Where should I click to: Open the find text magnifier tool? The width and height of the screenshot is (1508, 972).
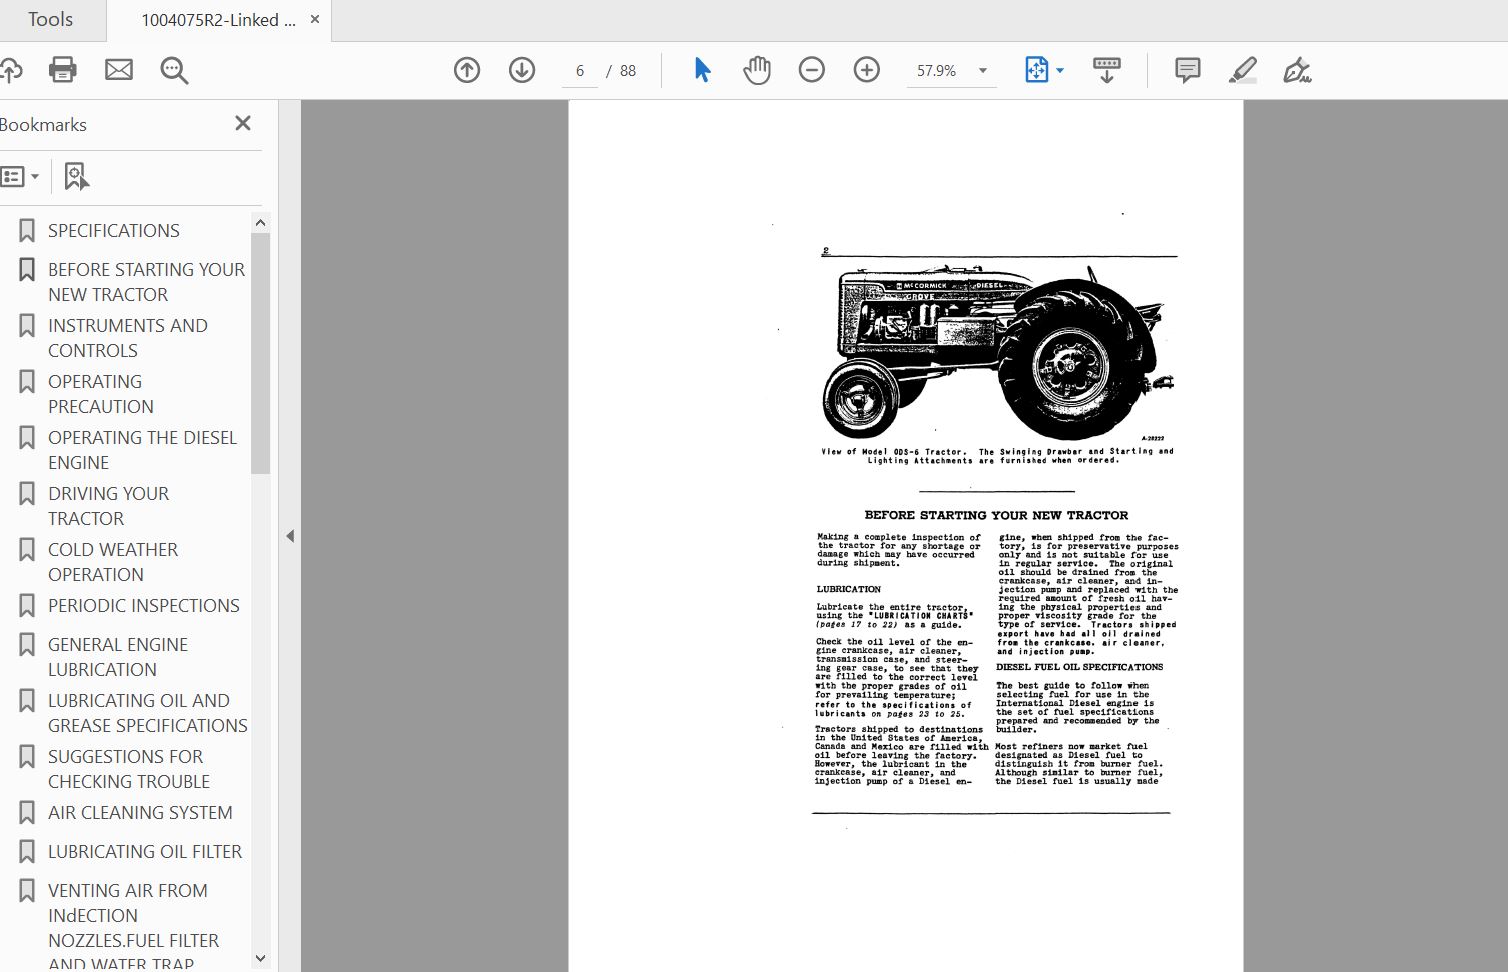point(175,70)
